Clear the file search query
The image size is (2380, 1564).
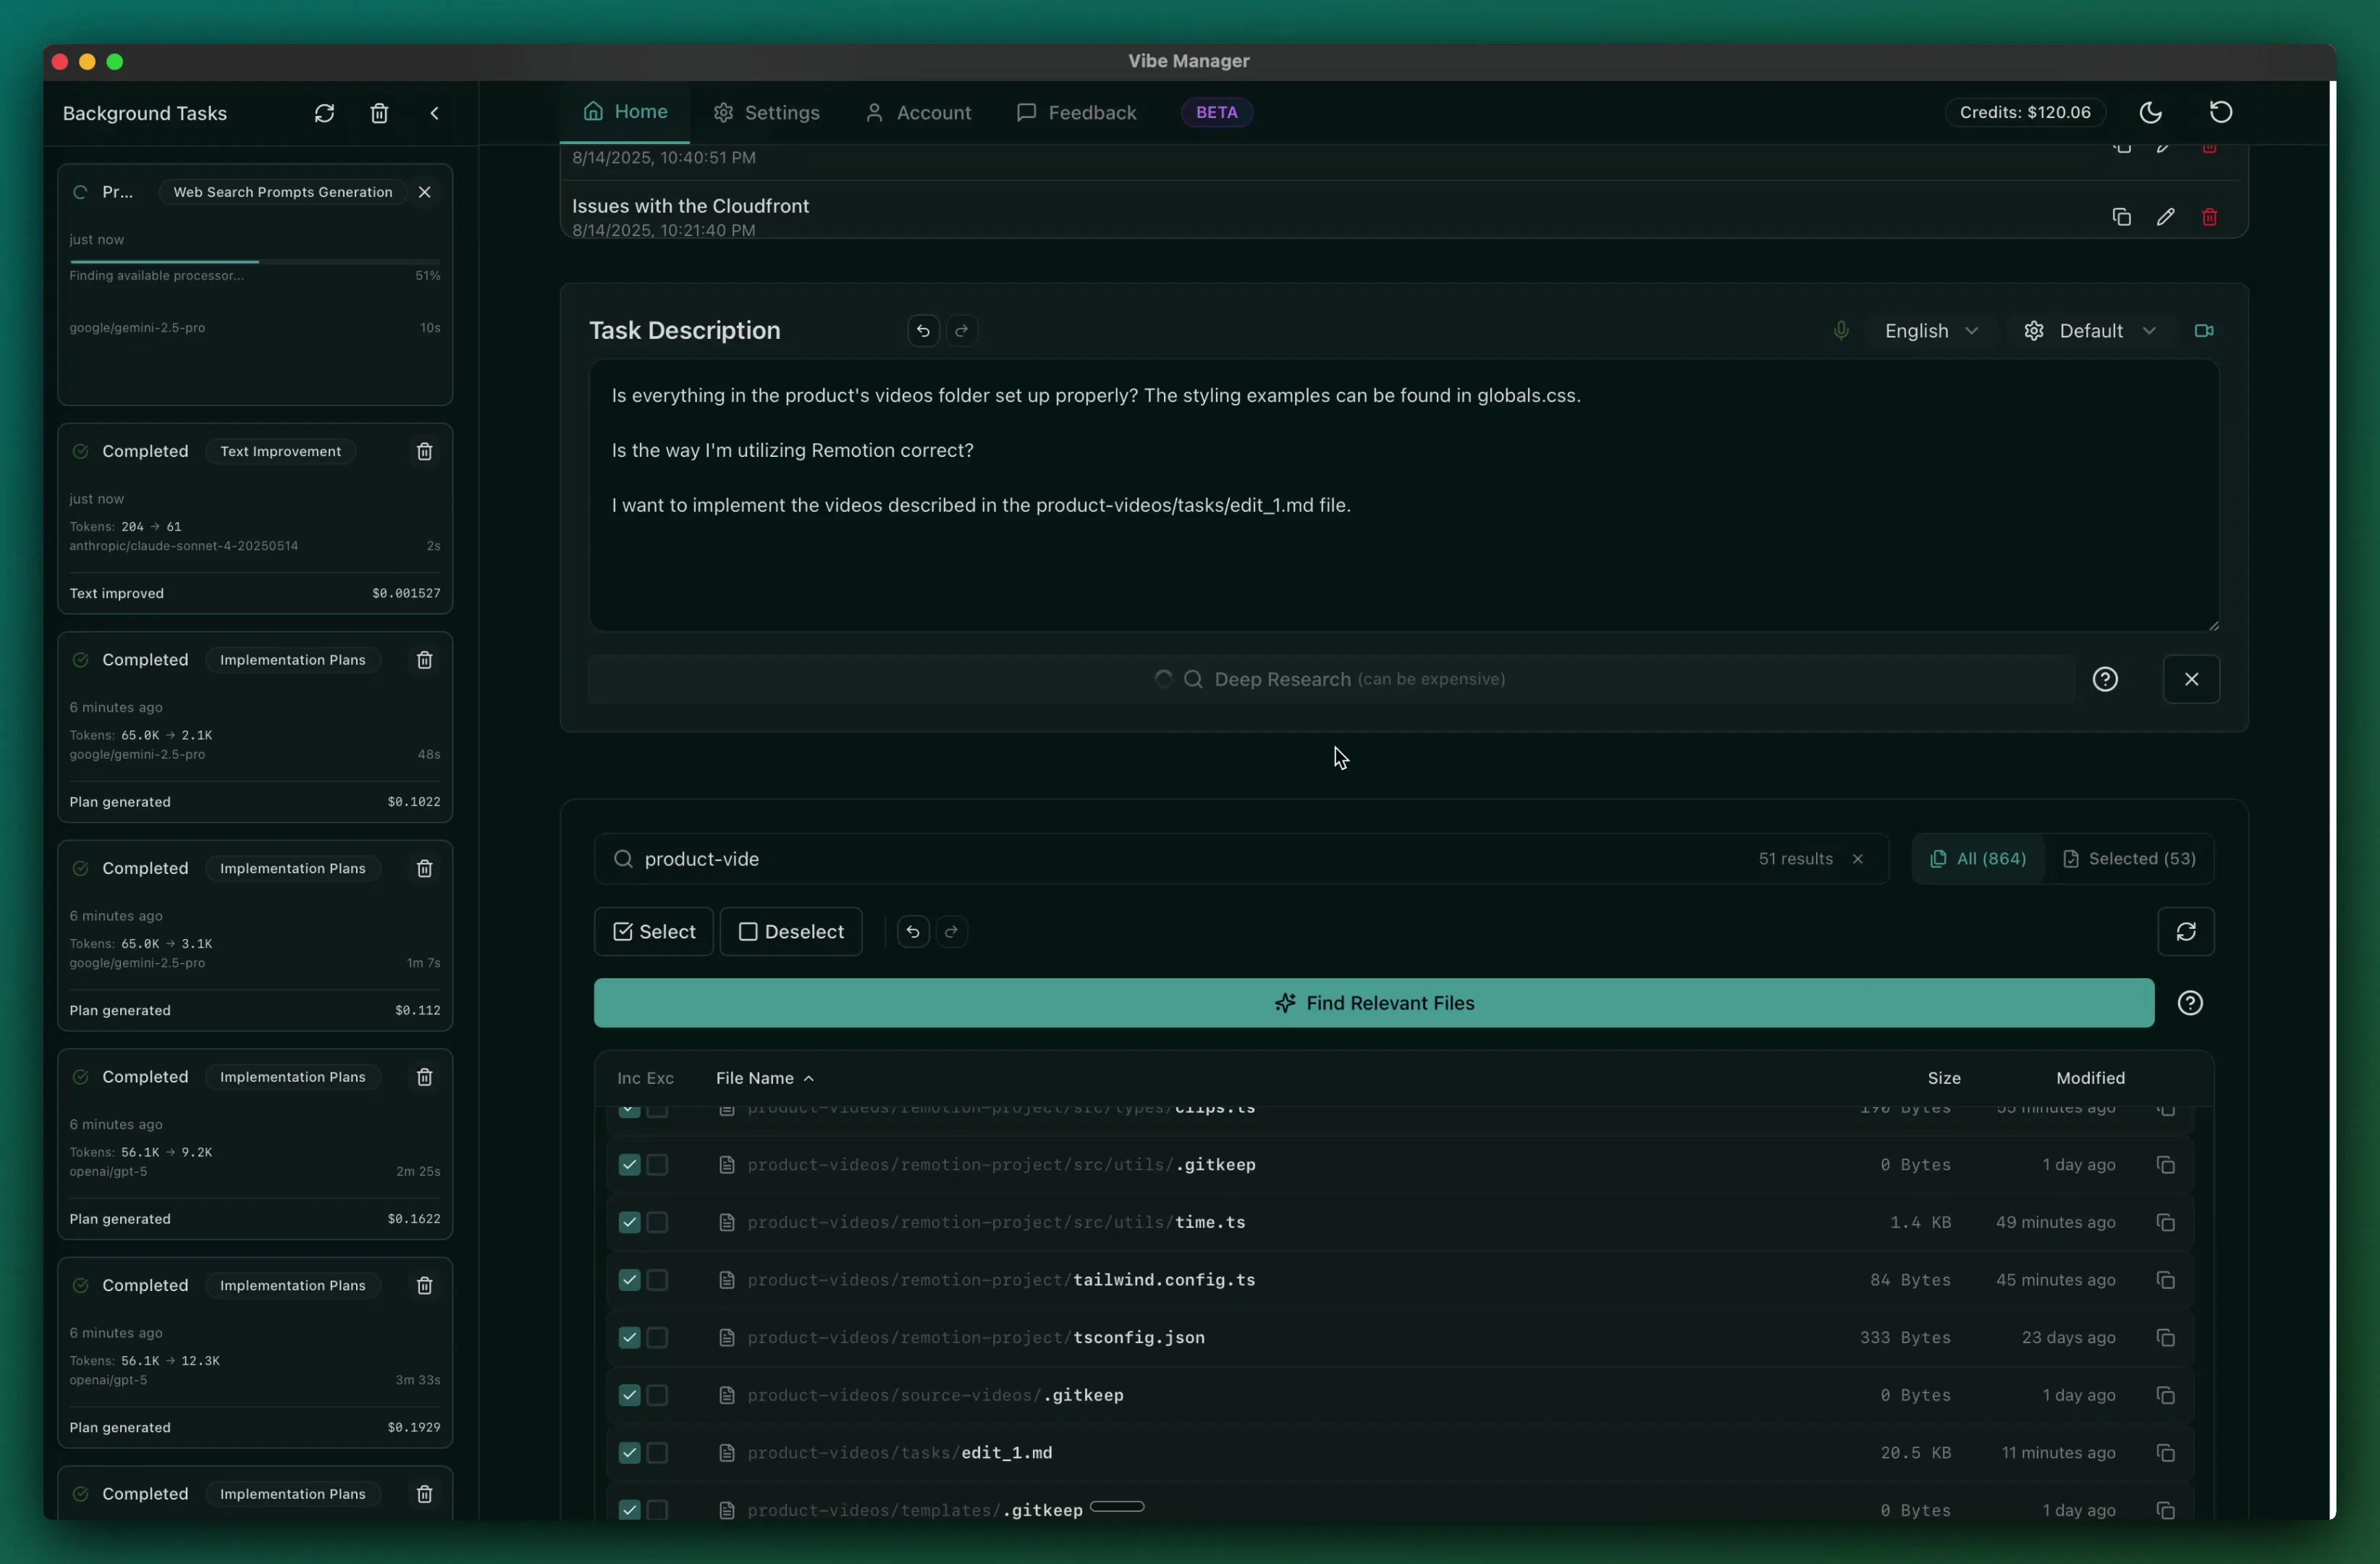coord(1857,859)
